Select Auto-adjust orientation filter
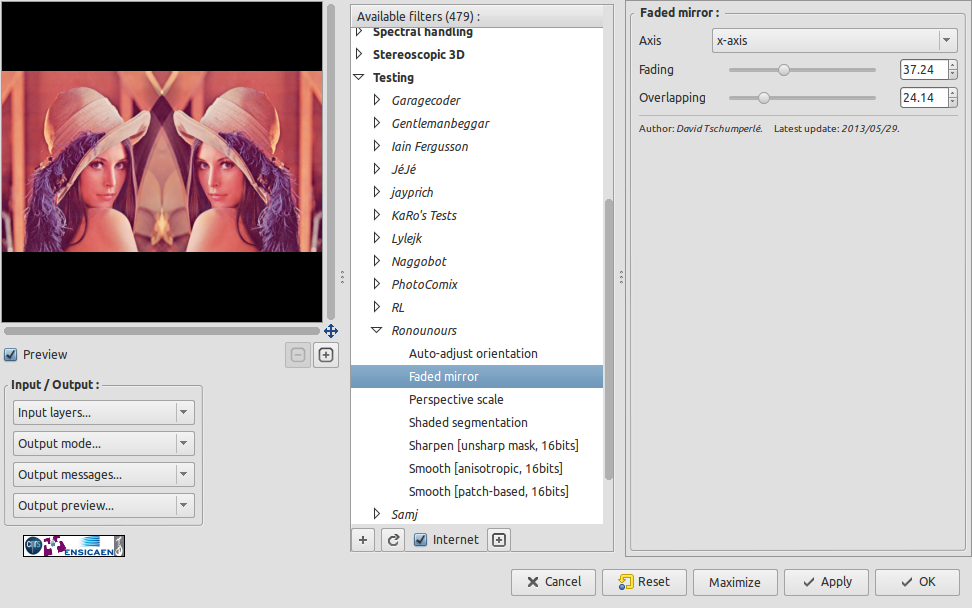Image resolution: width=972 pixels, height=608 pixels. 473,354
